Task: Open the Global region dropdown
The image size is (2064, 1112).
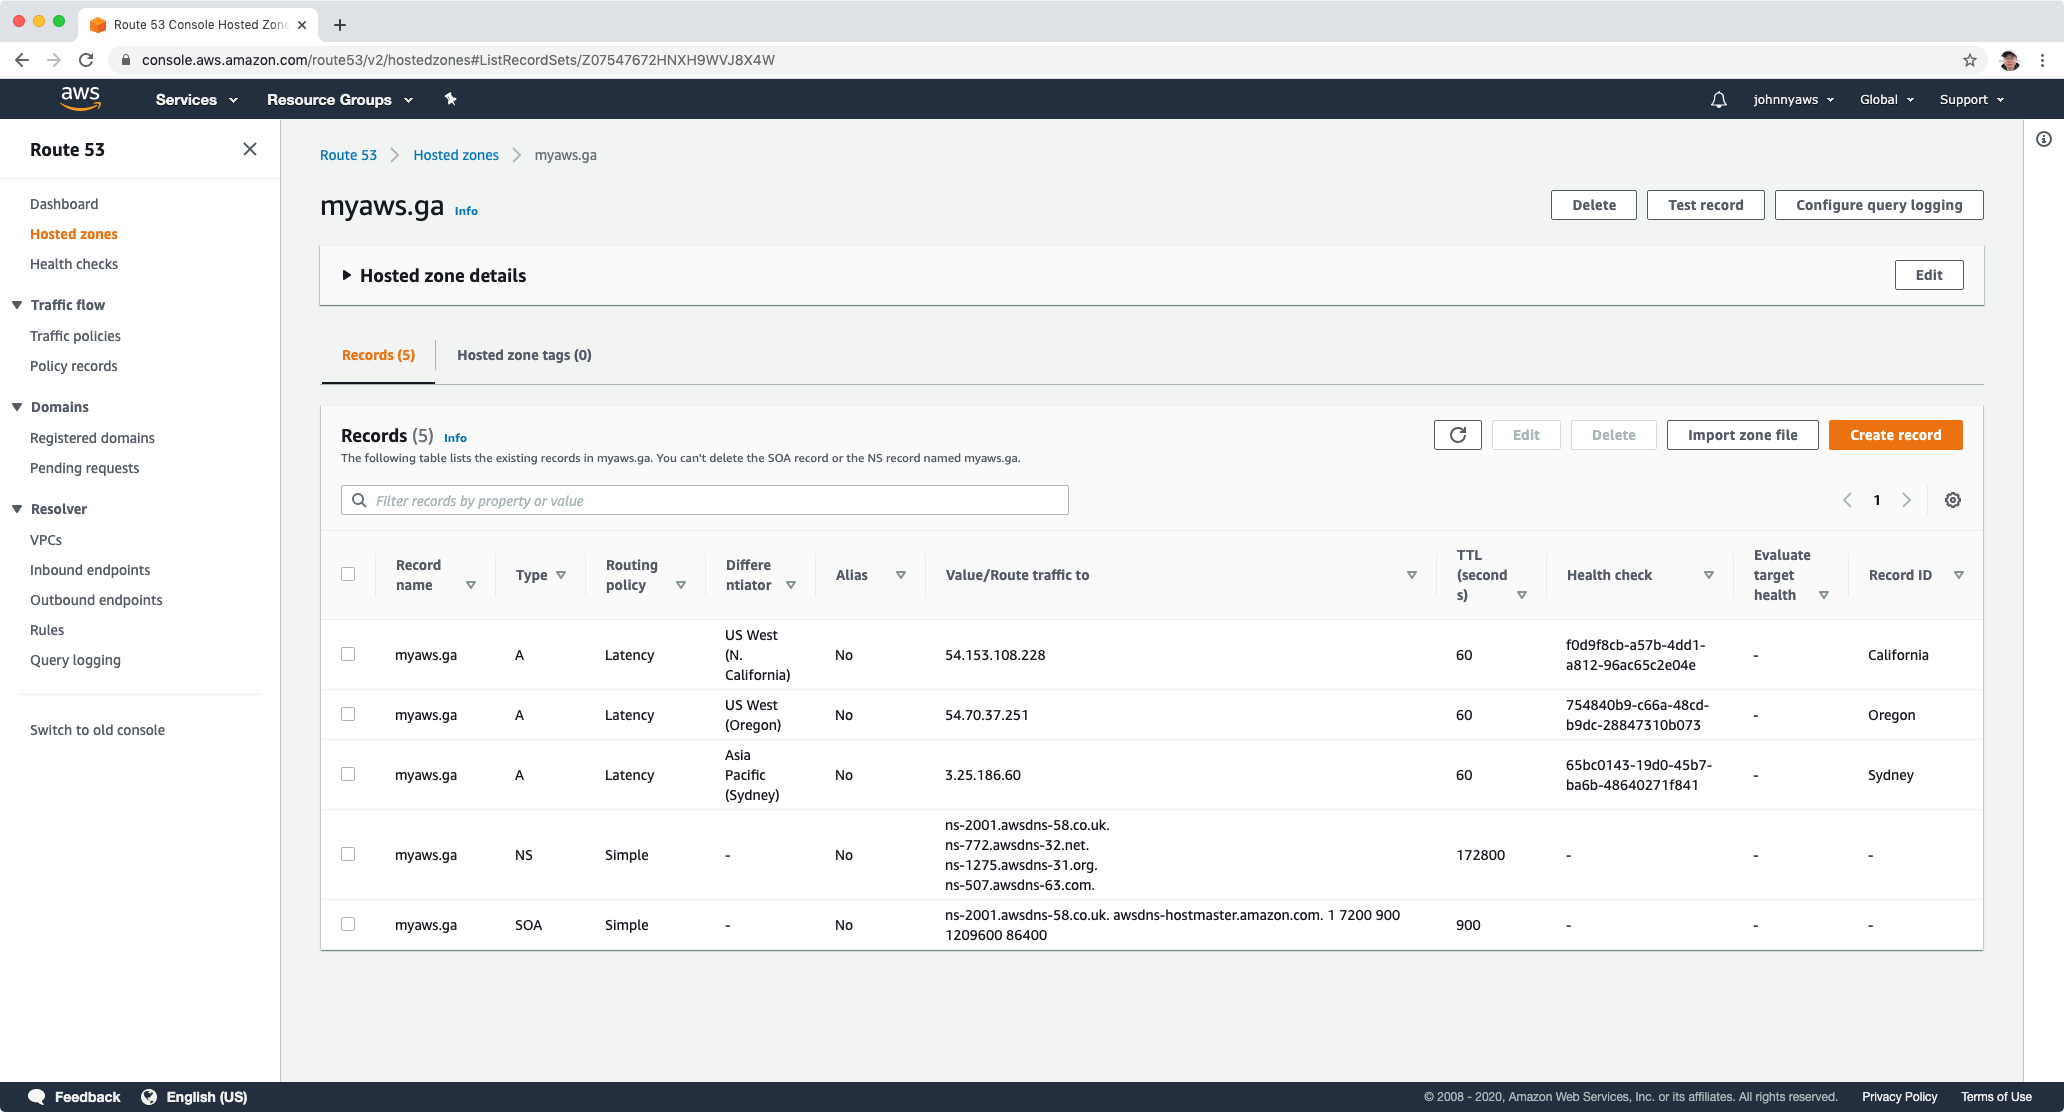Action: click(x=1886, y=99)
